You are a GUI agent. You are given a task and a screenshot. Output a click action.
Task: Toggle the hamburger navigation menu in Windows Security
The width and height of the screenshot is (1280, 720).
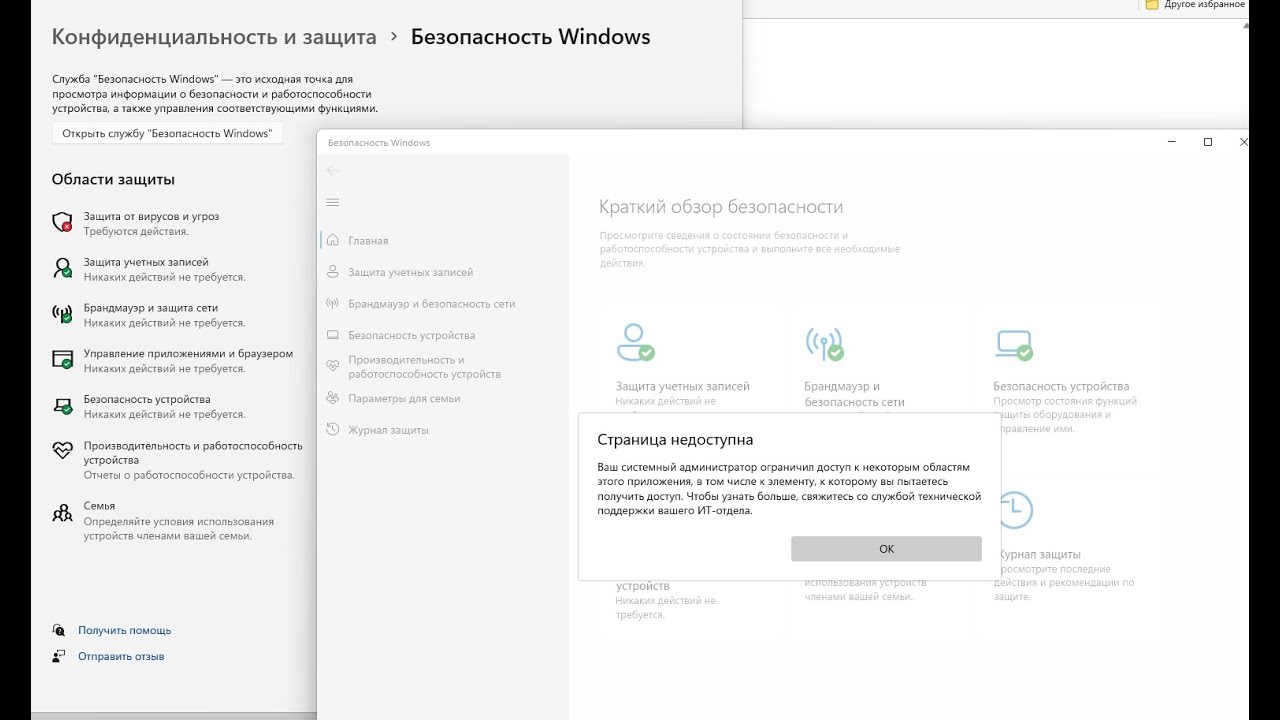point(333,202)
